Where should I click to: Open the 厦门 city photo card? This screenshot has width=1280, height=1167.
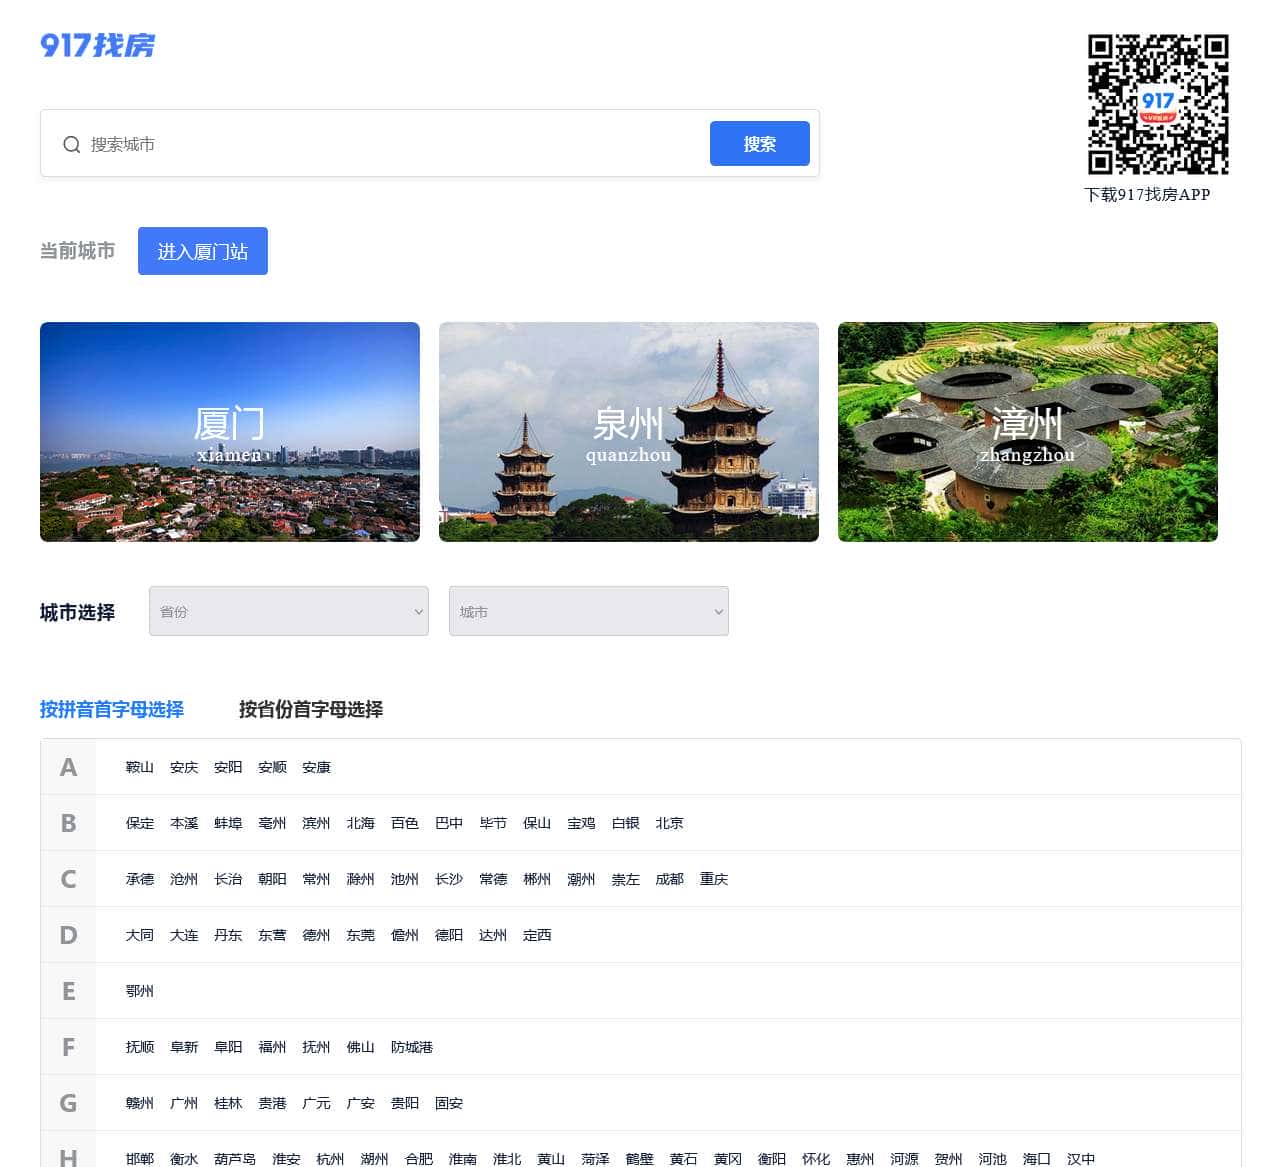(x=229, y=432)
